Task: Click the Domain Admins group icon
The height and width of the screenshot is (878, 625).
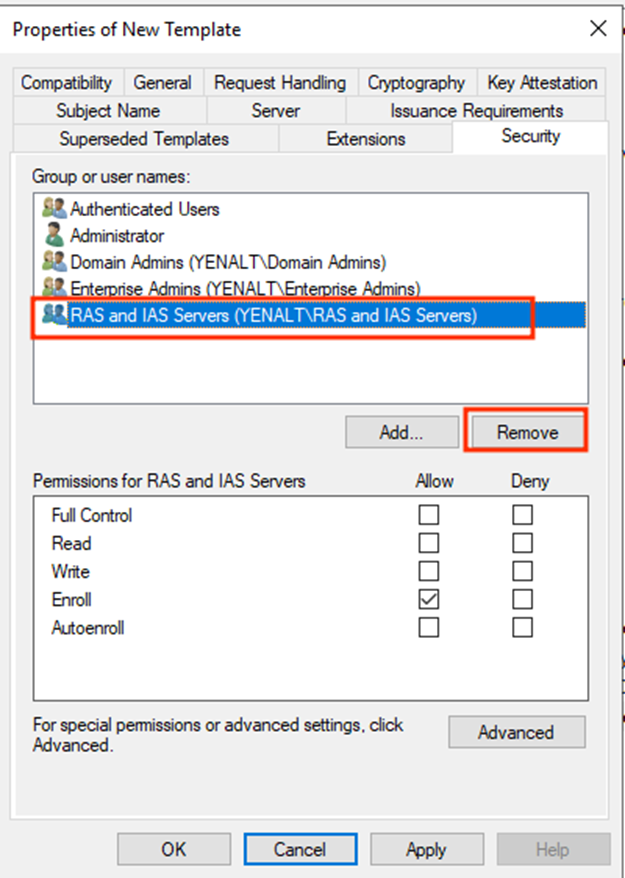Action: [54, 261]
